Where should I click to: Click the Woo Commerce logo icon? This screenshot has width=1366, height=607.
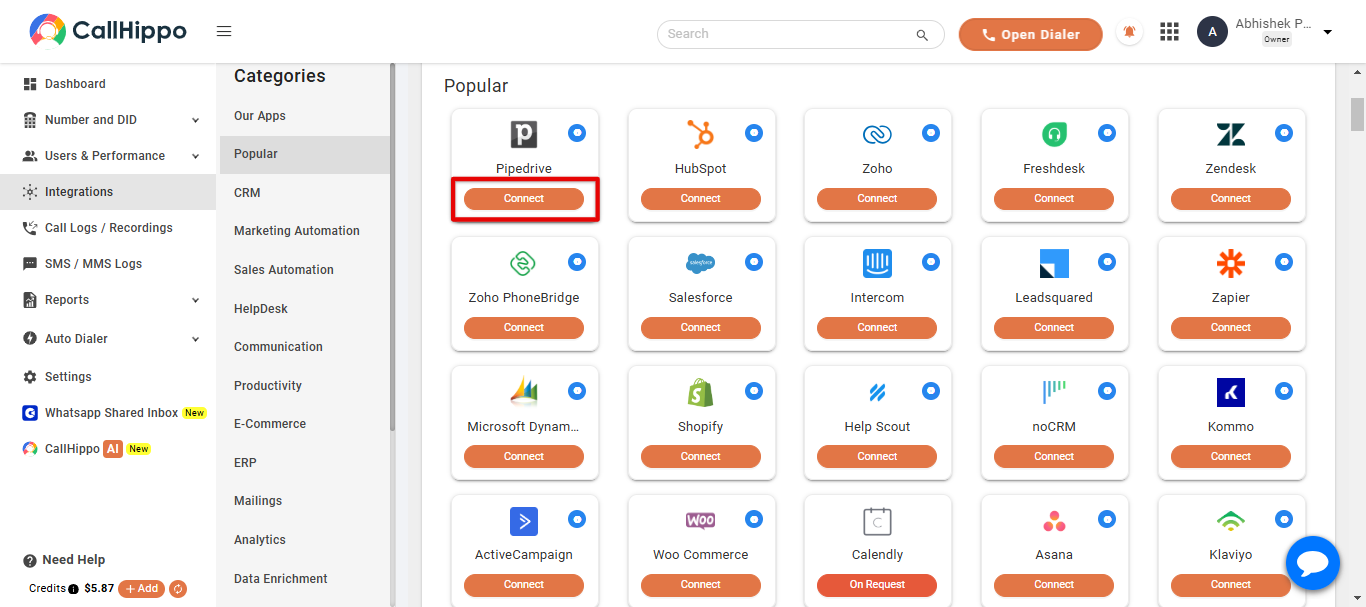point(700,521)
